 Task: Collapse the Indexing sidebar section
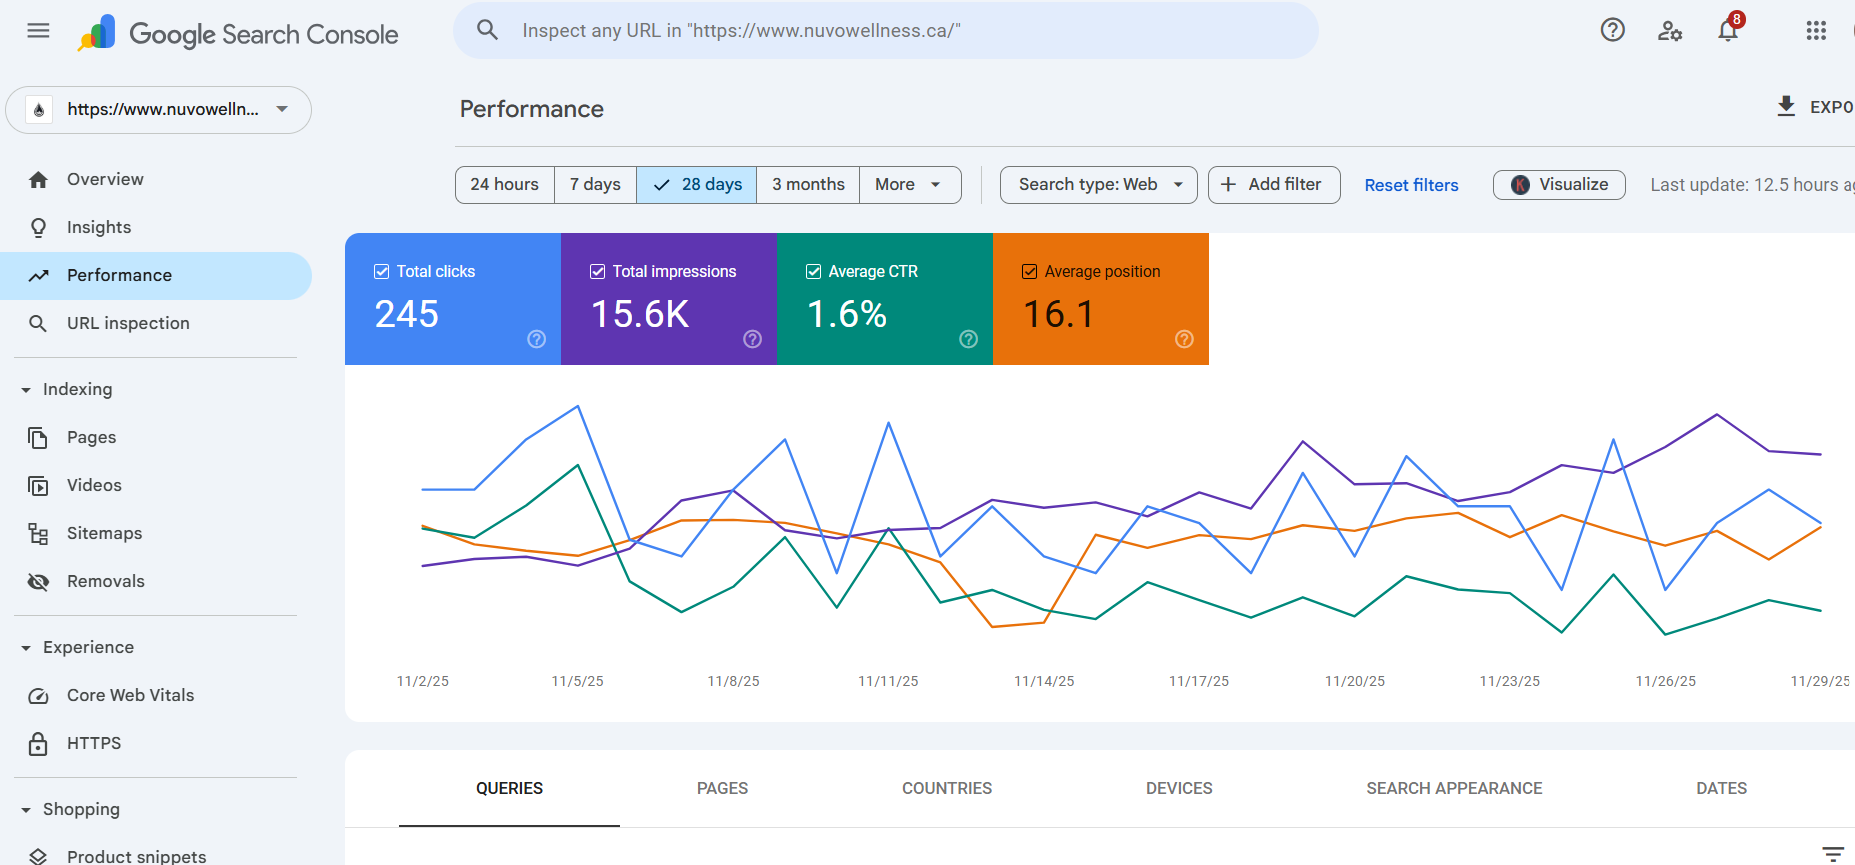click(x=27, y=390)
